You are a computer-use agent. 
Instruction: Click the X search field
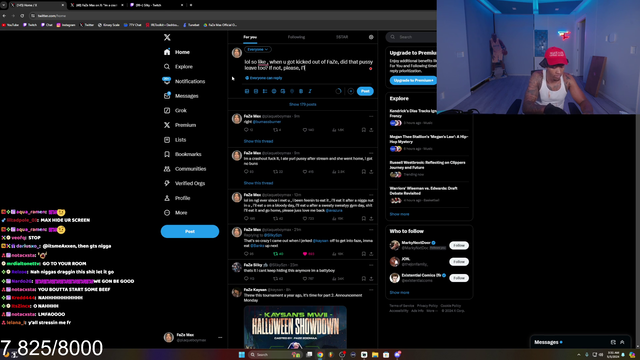click(x=412, y=37)
